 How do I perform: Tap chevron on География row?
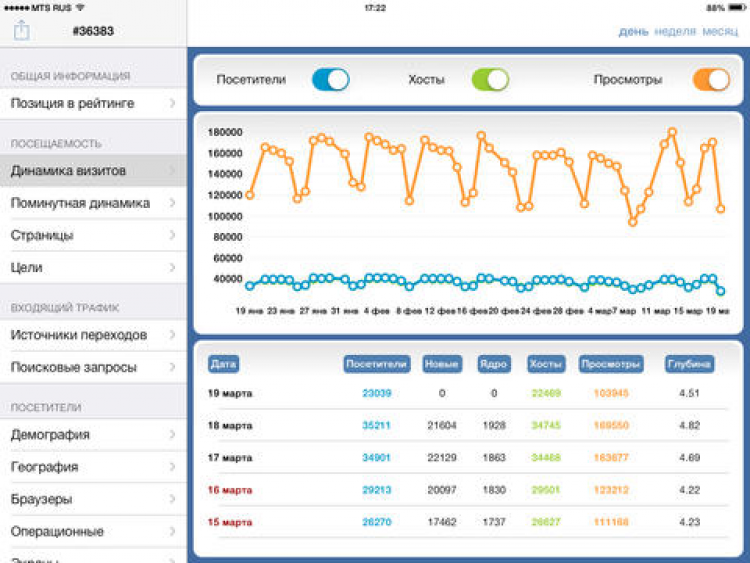pos(173,466)
